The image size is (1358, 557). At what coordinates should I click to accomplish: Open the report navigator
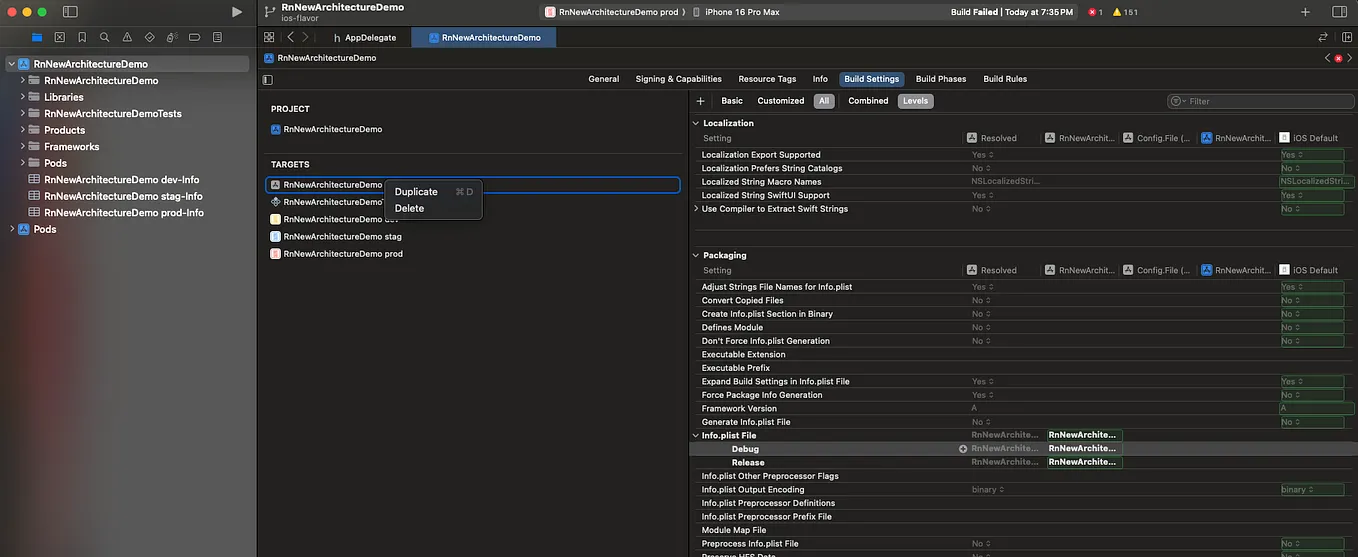pyautogui.click(x=217, y=37)
